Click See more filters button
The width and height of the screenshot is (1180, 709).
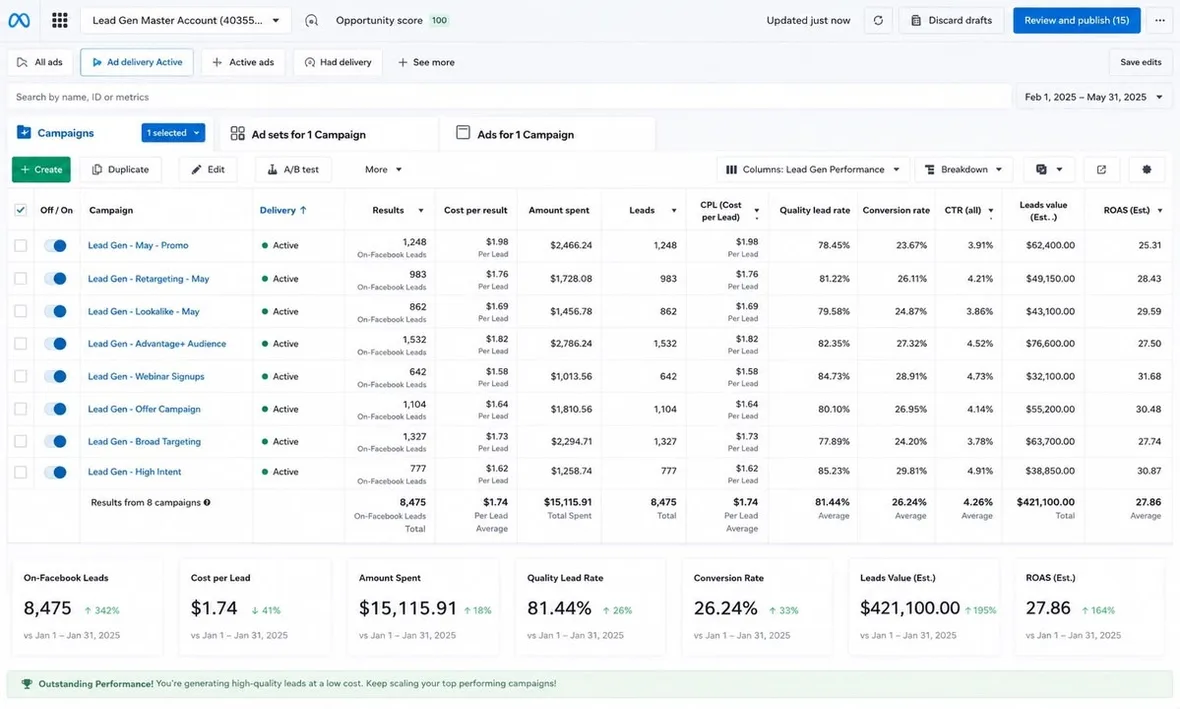(x=426, y=62)
